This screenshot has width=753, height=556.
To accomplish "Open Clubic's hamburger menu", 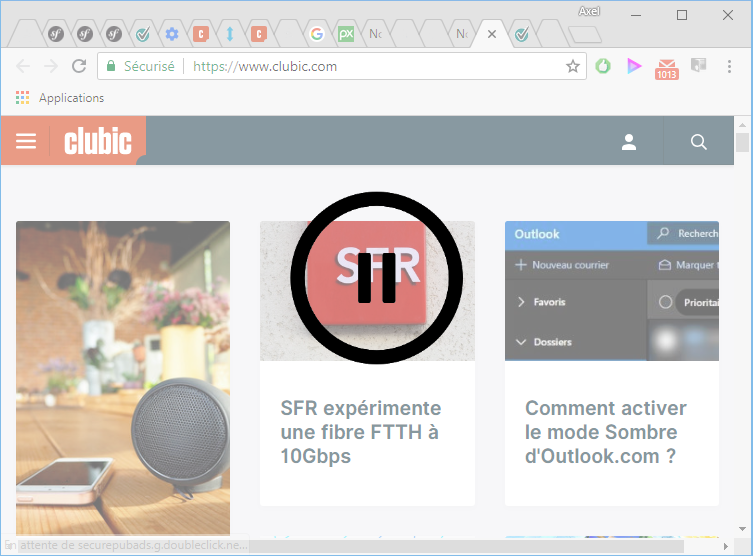I will [x=26, y=141].
